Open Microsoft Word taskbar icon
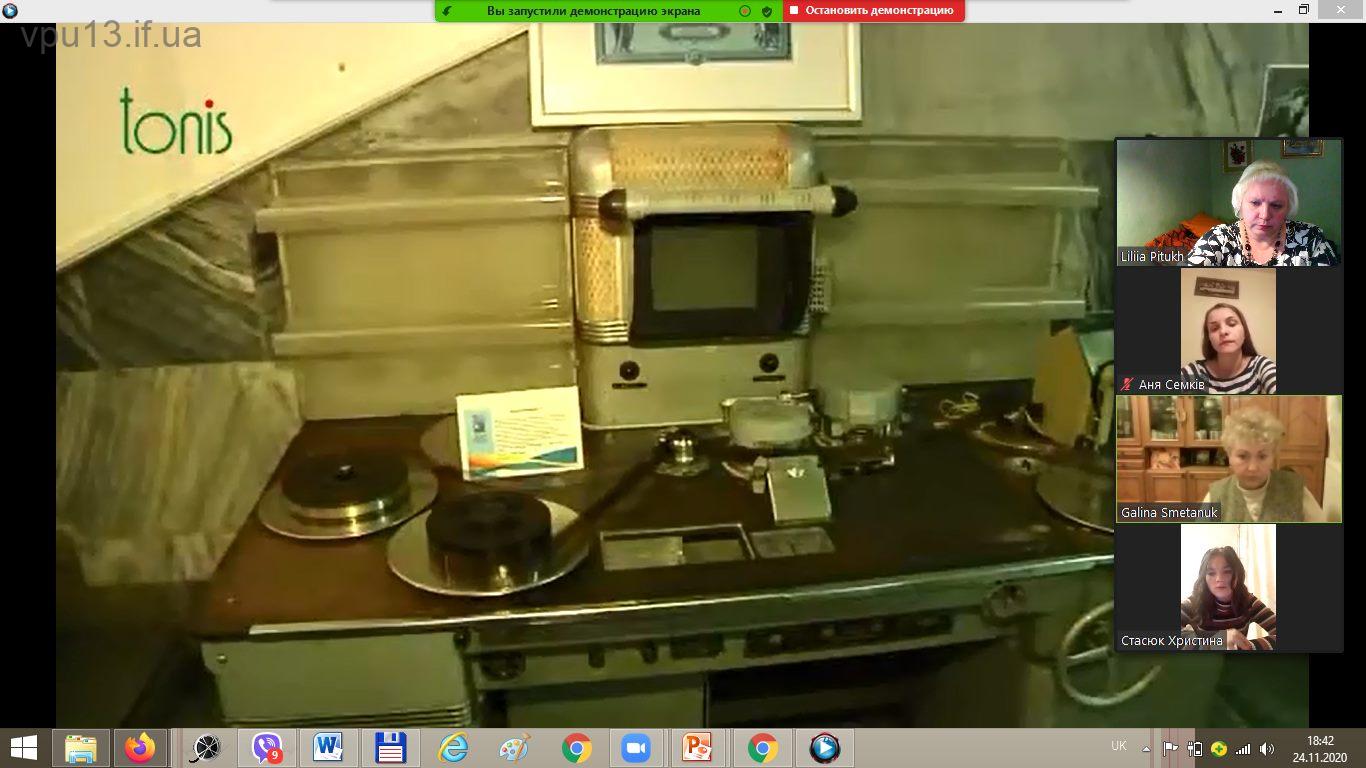The width and height of the screenshot is (1366, 768). coord(328,748)
